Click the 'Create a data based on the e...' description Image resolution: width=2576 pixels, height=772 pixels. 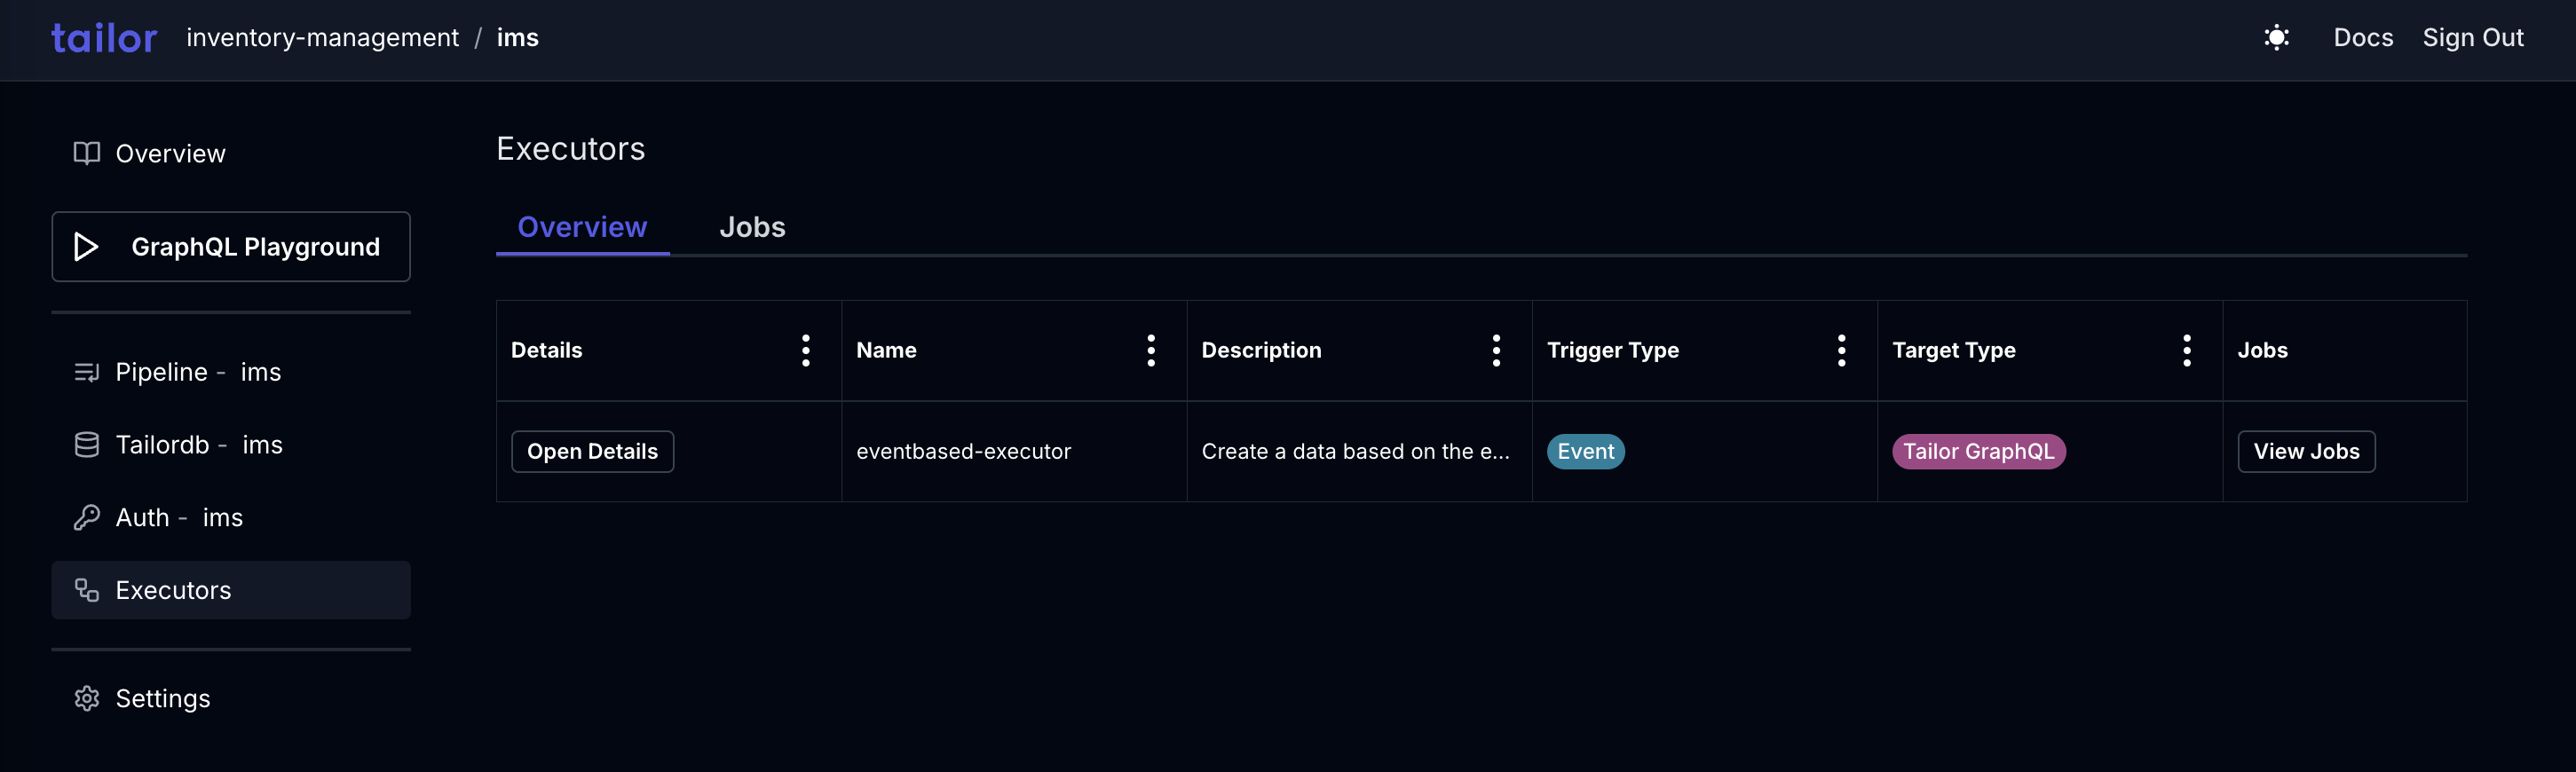pos(1356,452)
